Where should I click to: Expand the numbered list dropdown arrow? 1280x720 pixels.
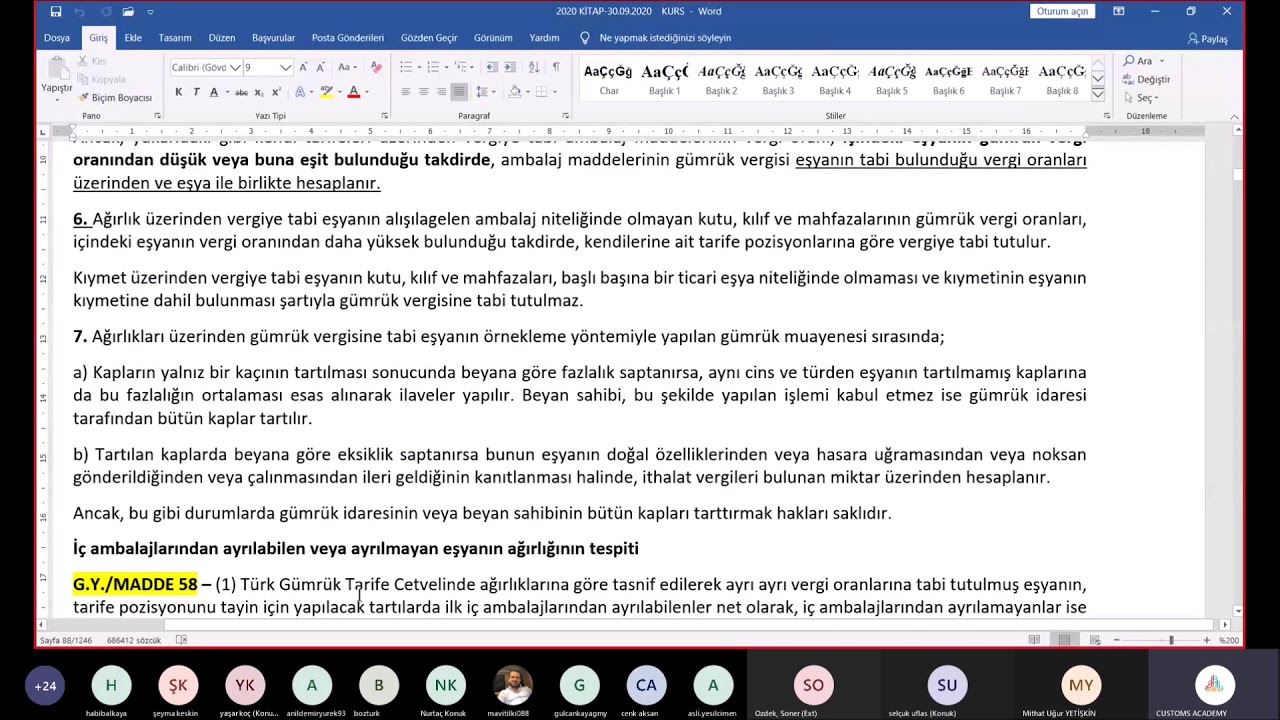[x=447, y=67]
